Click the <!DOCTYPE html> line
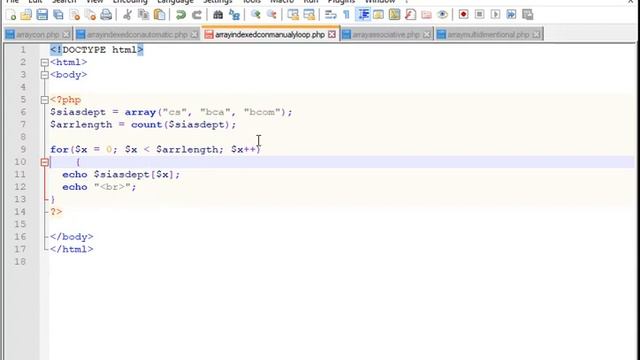 coord(97,50)
